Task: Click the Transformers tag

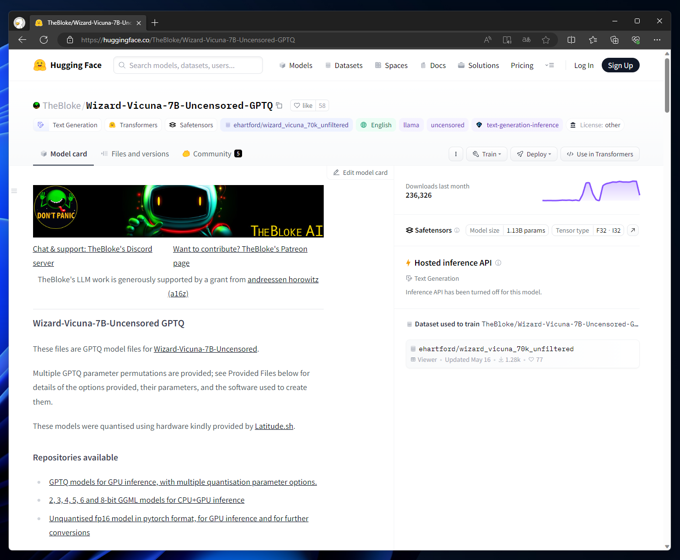Action: click(133, 125)
